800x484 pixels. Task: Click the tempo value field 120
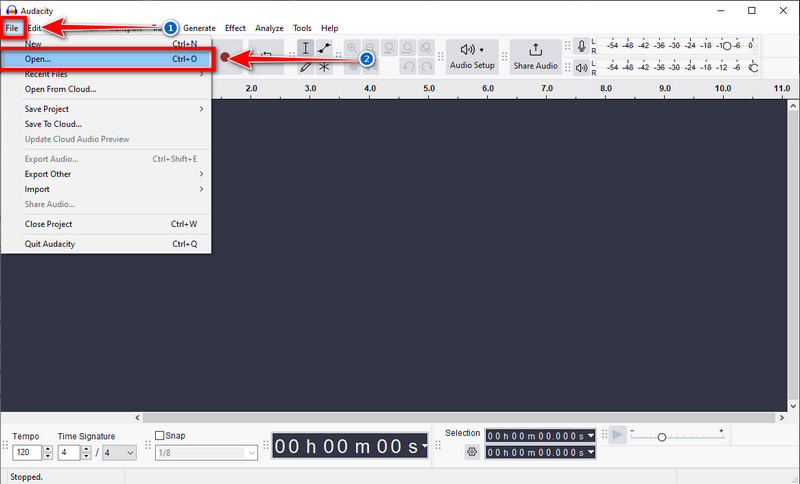27,452
